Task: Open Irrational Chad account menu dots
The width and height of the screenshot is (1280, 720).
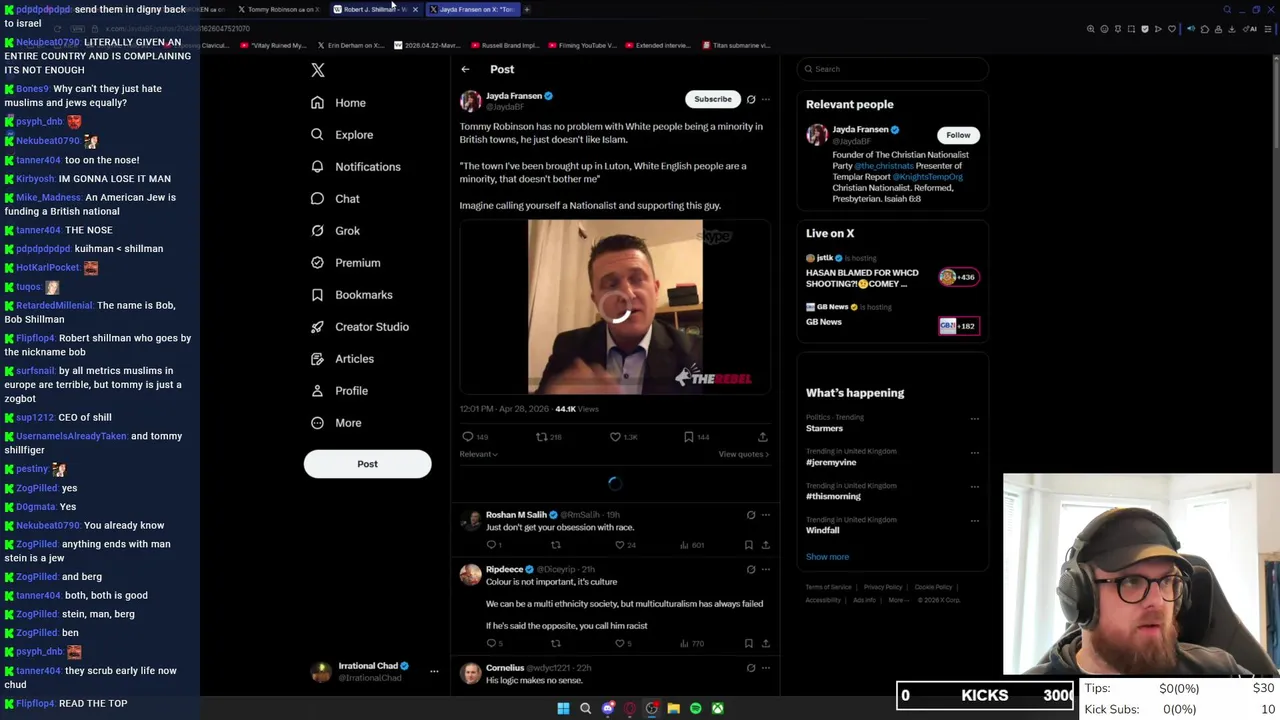Action: 434,672
